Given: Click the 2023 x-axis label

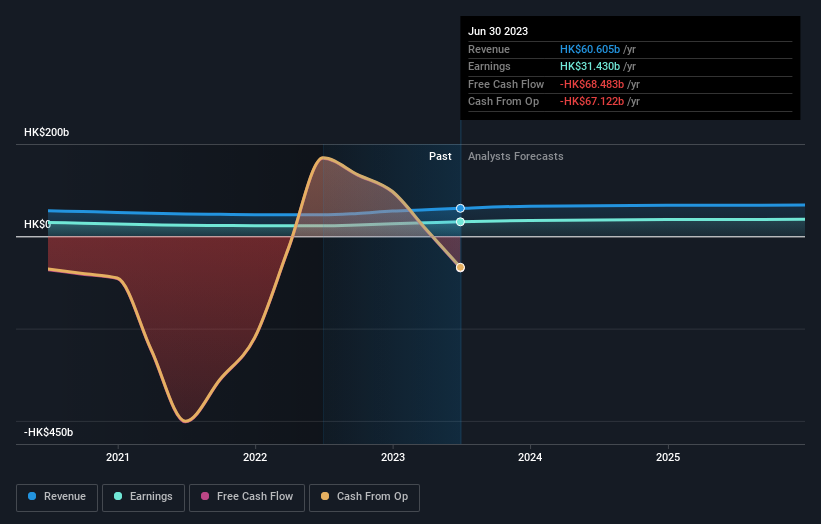Looking at the screenshot, I should [x=393, y=457].
